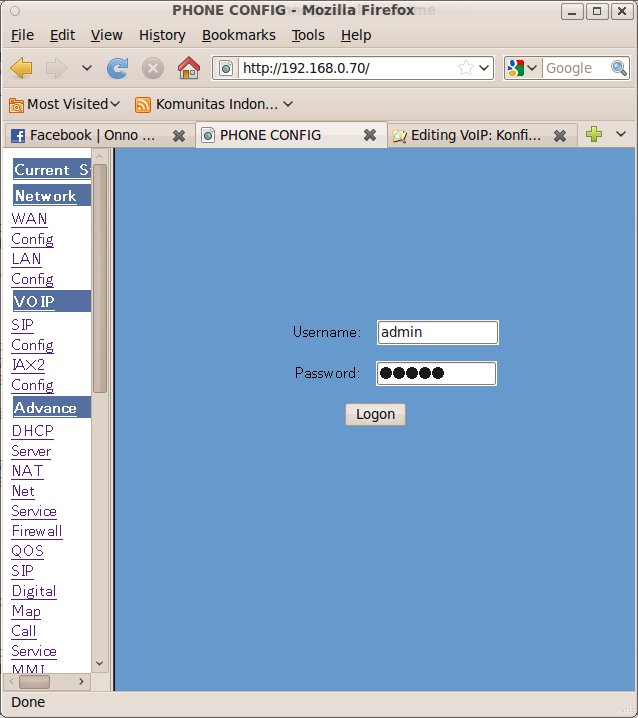Reload the page with the refresh icon
Viewport: 638px width, 718px height.
(x=117, y=68)
